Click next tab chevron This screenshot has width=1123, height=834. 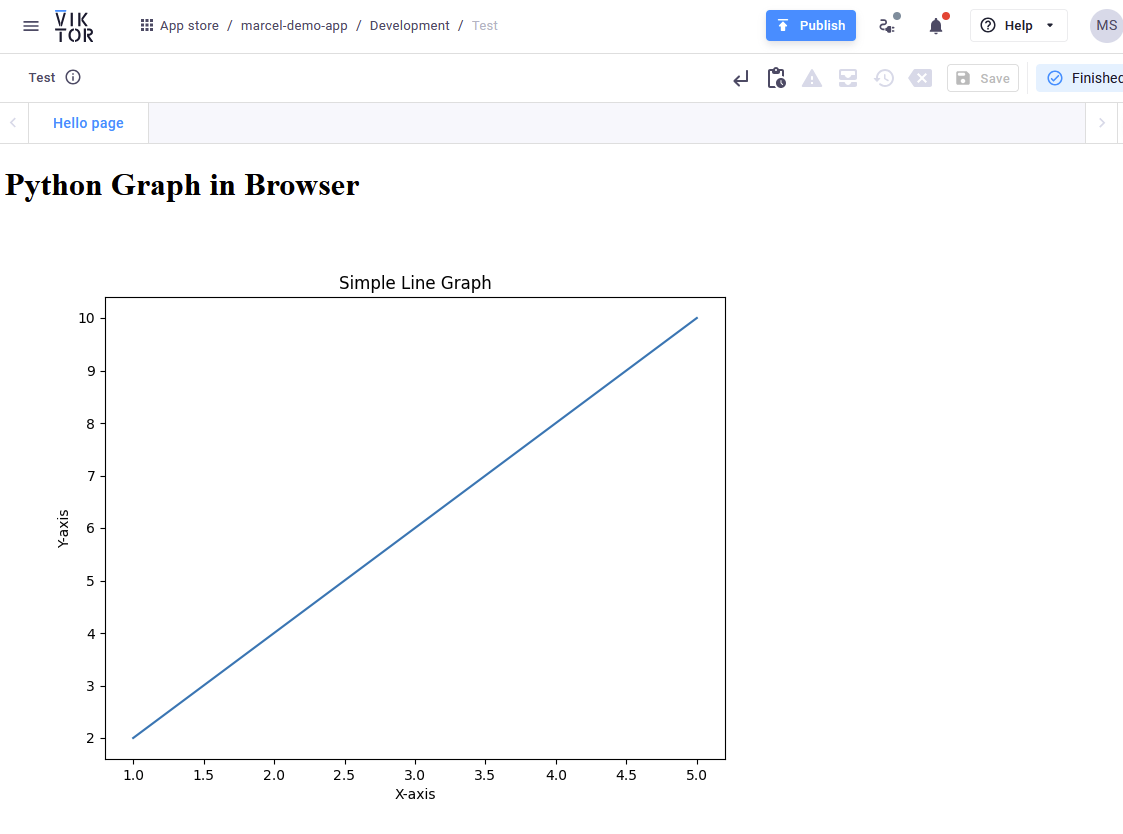[x=1102, y=123]
